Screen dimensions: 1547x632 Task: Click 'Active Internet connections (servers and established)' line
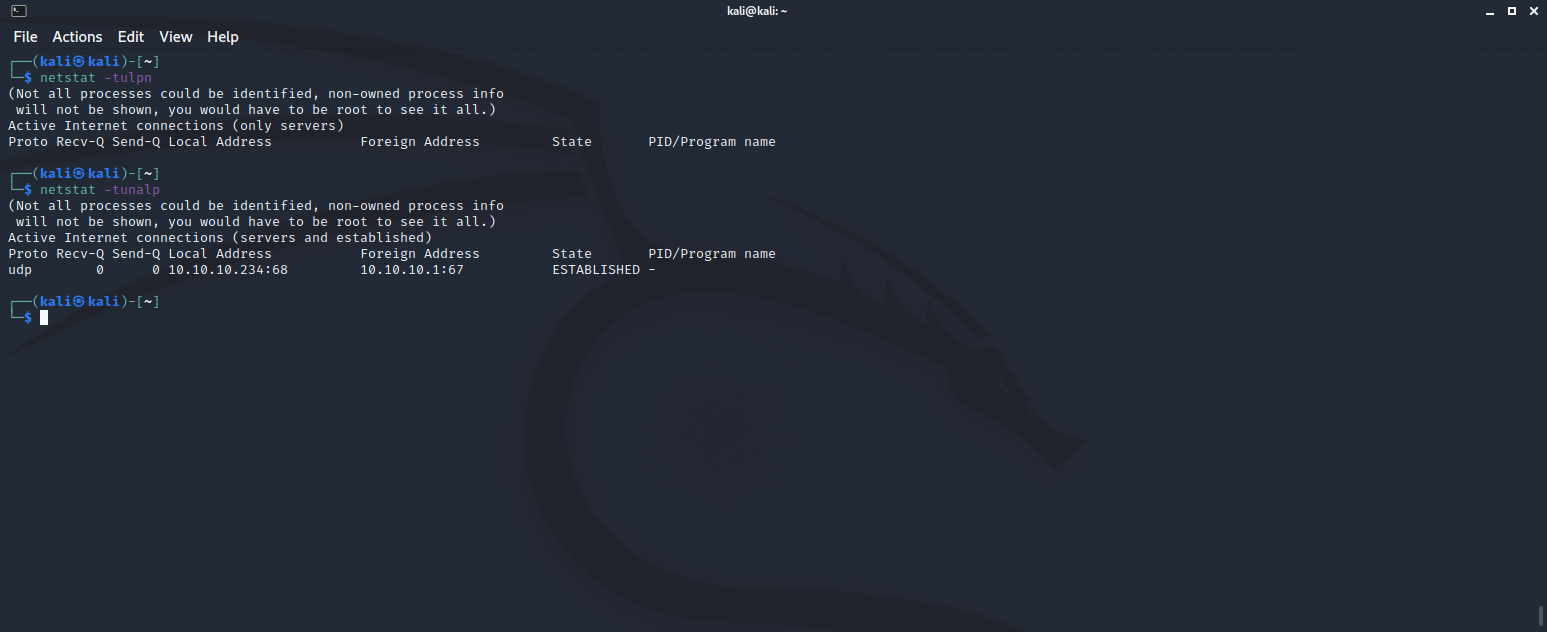(220, 238)
